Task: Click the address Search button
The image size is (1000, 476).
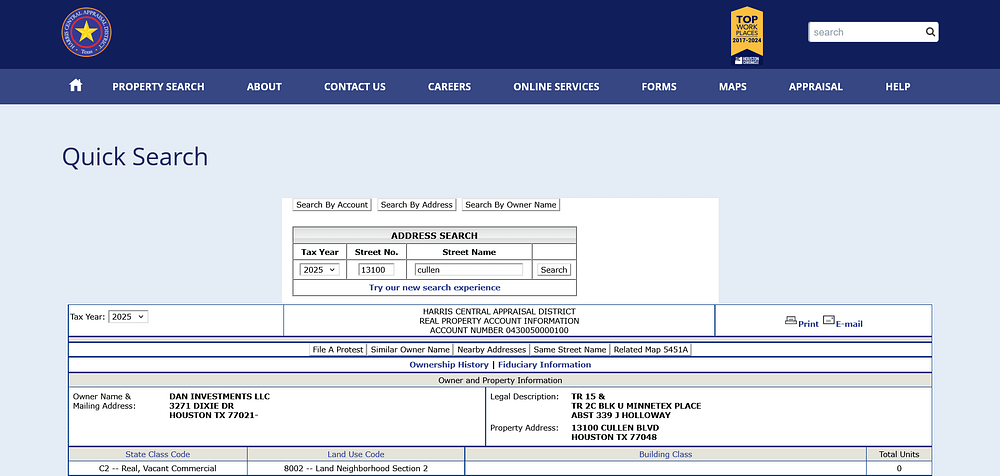Action: [554, 270]
